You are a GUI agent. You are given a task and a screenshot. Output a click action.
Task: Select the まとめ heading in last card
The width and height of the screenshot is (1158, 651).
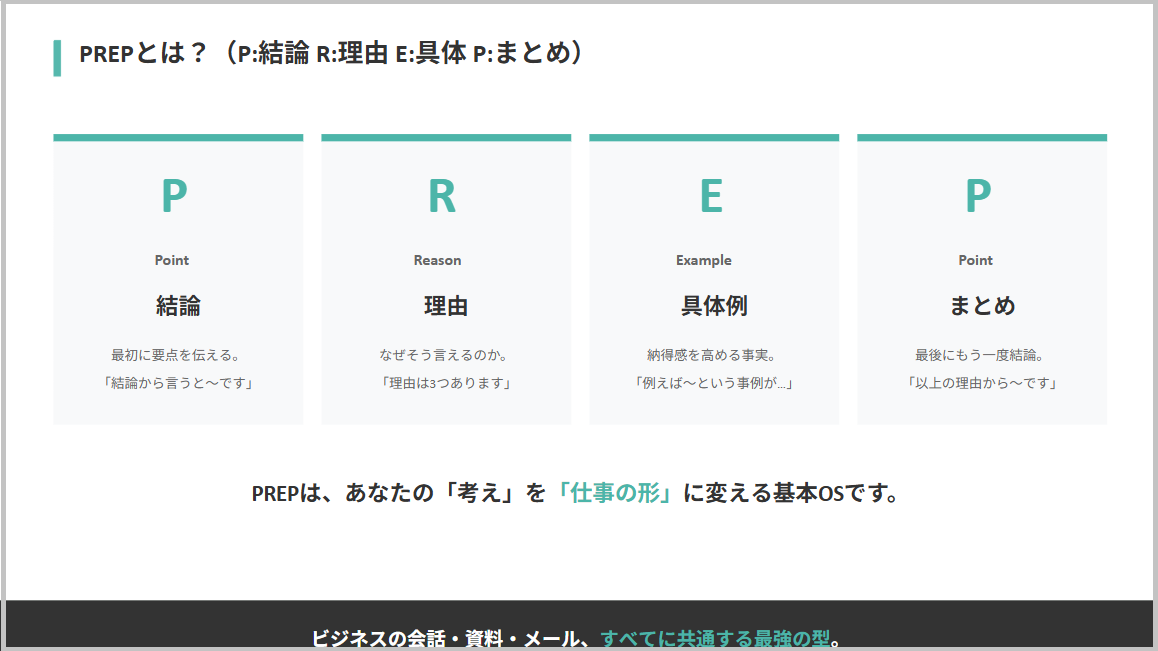point(981,305)
